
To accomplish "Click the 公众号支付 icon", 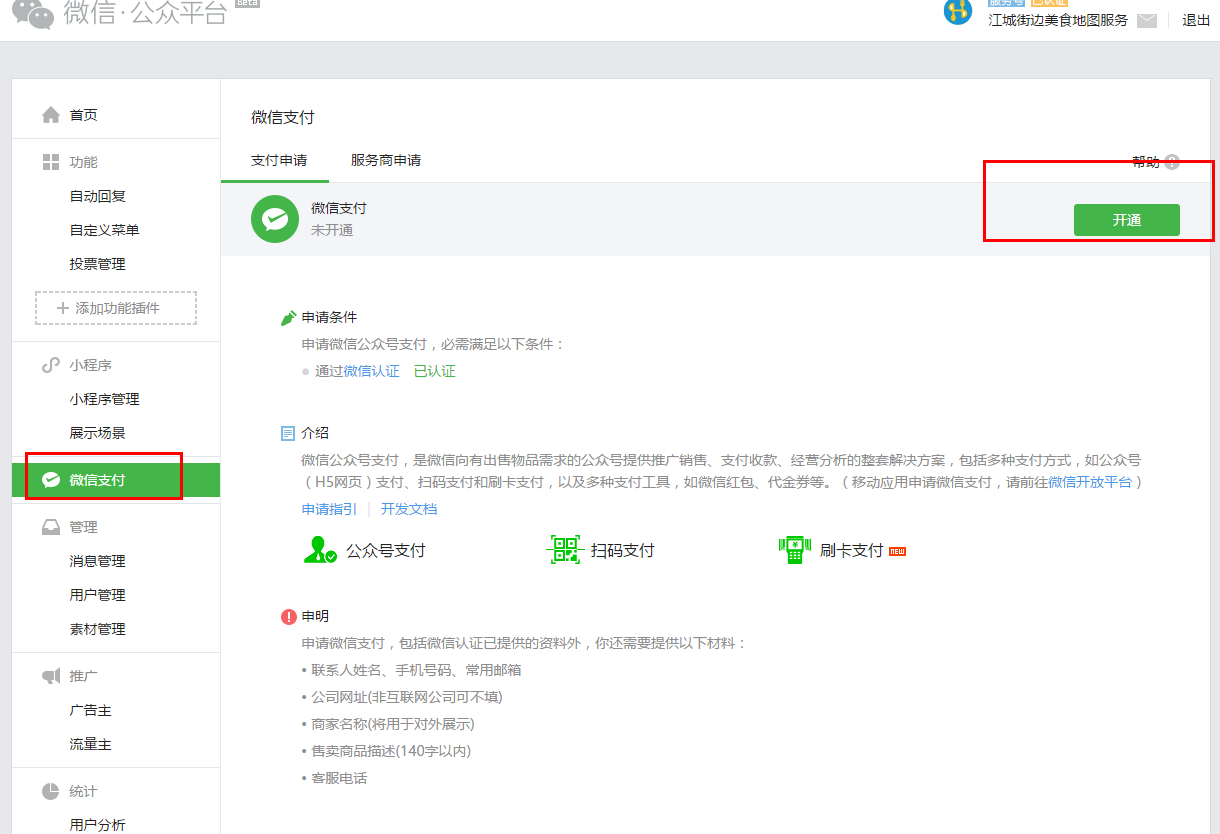I will click(x=320, y=550).
